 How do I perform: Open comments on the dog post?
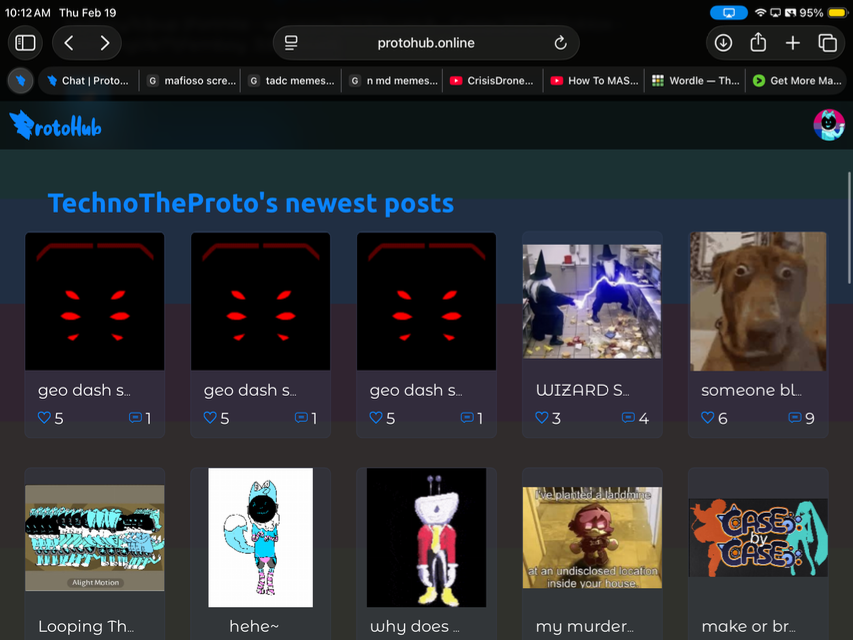794,418
